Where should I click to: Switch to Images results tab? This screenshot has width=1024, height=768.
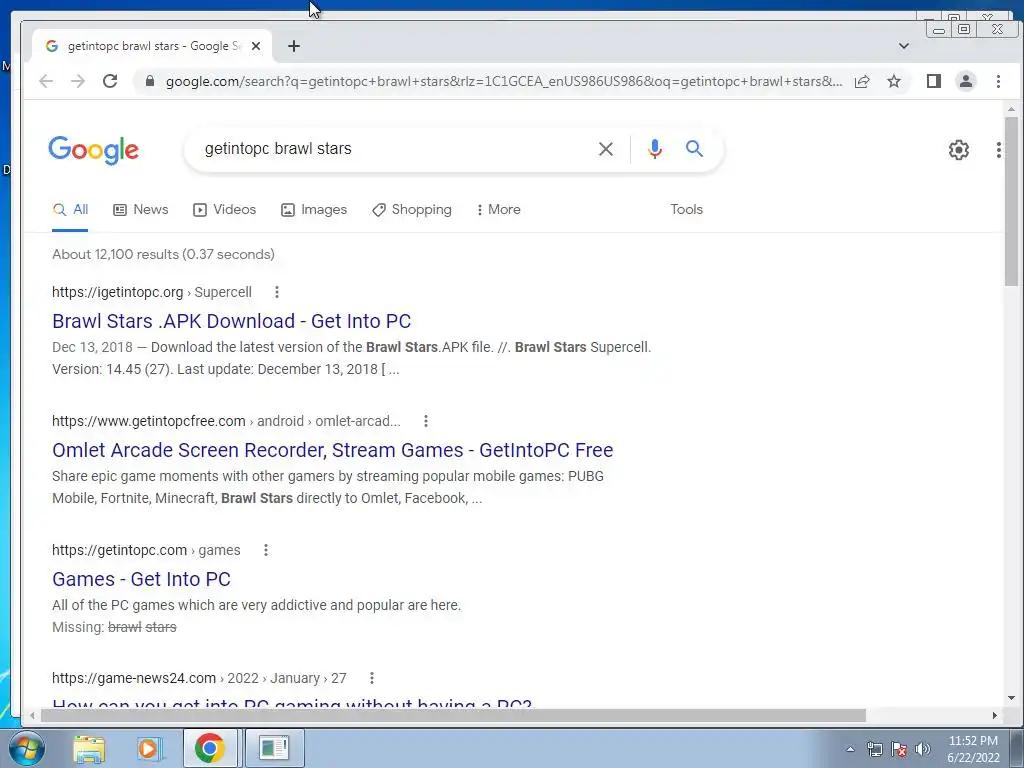point(313,210)
